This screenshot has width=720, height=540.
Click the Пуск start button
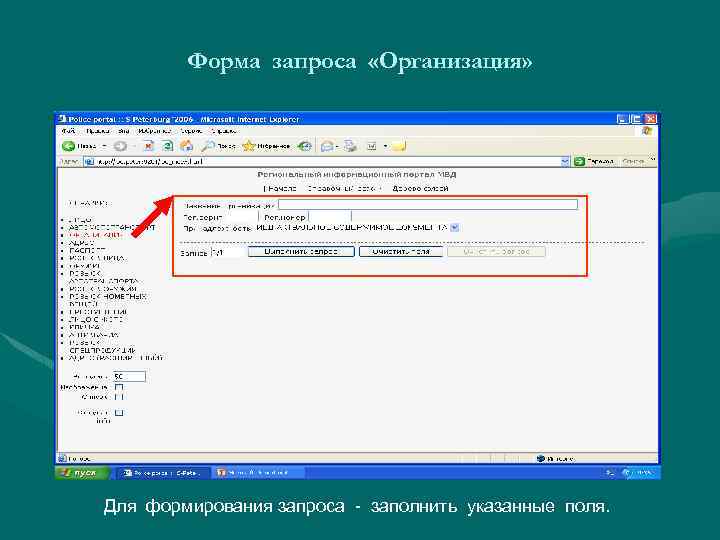pyautogui.click(x=83, y=473)
